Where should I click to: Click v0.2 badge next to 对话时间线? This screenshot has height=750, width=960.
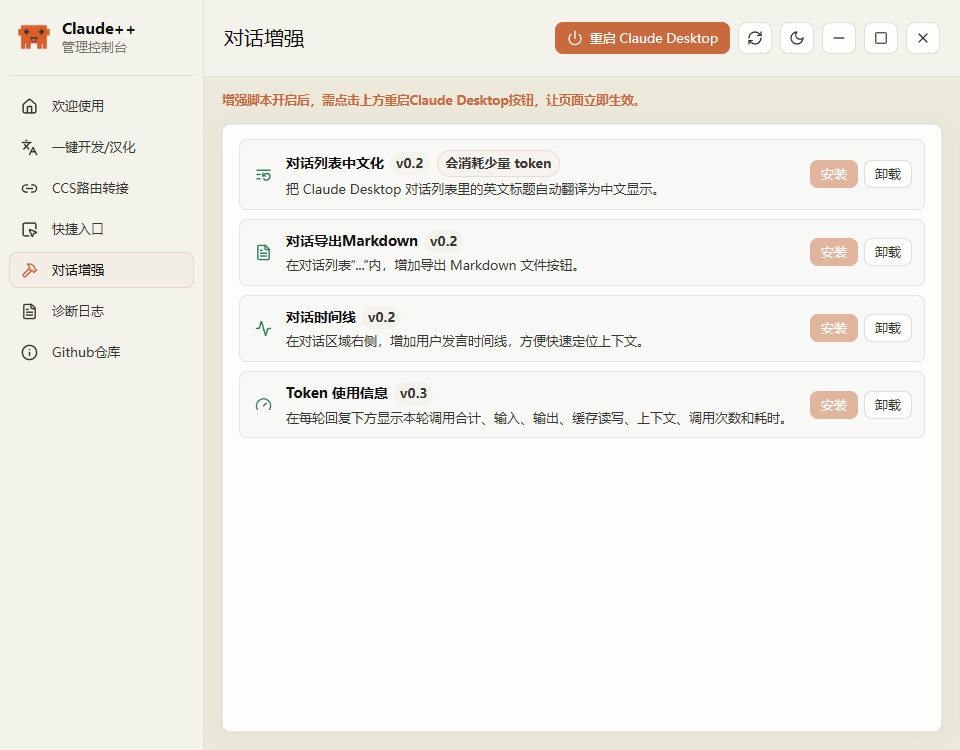[x=381, y=317]
